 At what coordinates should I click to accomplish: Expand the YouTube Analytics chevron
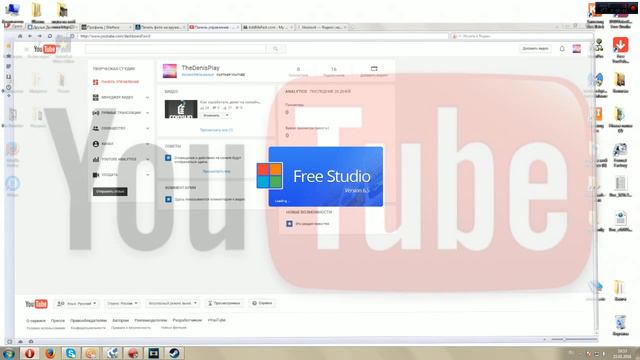pos(147,159)
